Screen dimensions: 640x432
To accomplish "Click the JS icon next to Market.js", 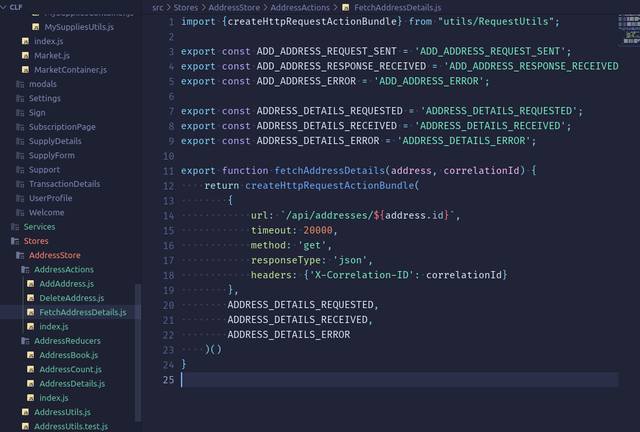I will (25, 56).
